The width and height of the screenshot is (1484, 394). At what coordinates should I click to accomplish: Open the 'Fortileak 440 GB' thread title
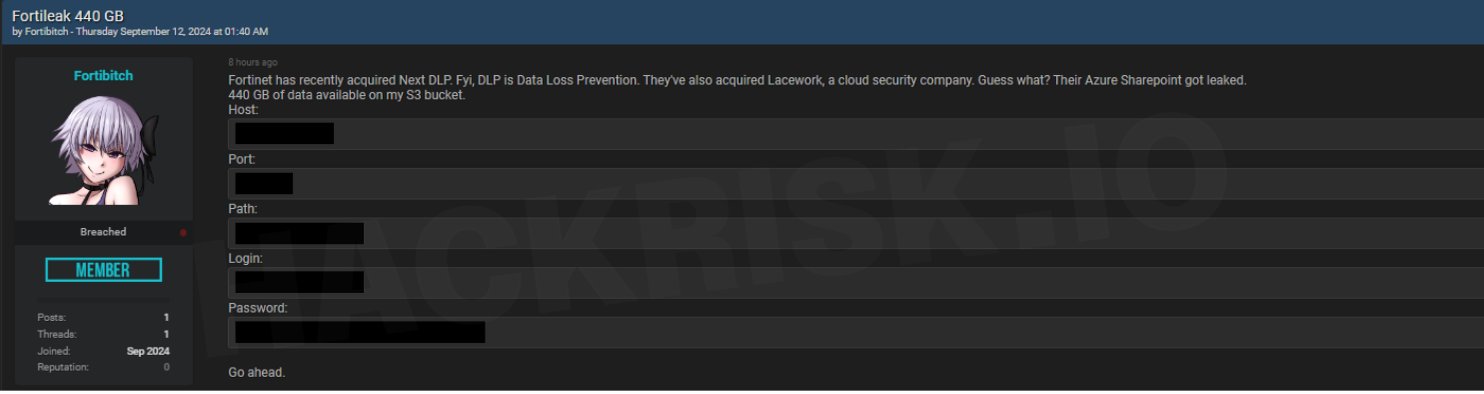click(x=68, y=17)
